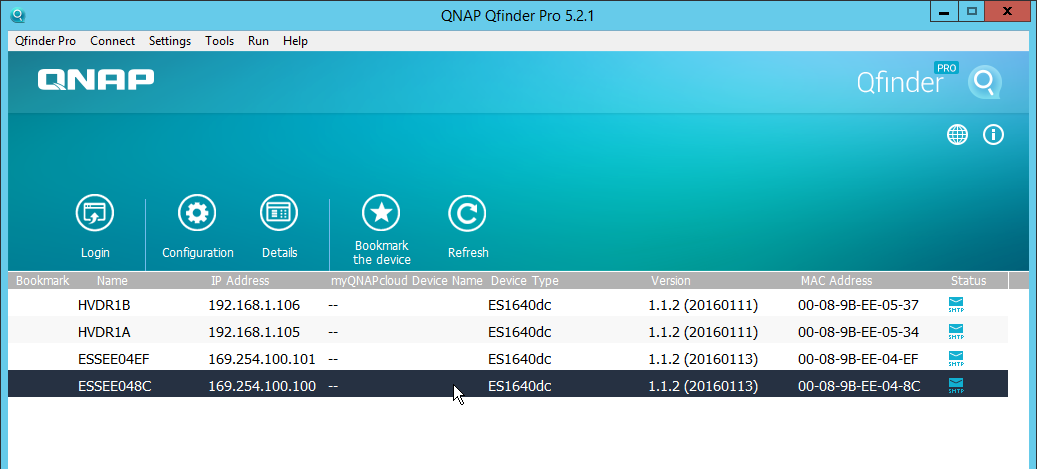Open the language globe icon

(957, 135)
